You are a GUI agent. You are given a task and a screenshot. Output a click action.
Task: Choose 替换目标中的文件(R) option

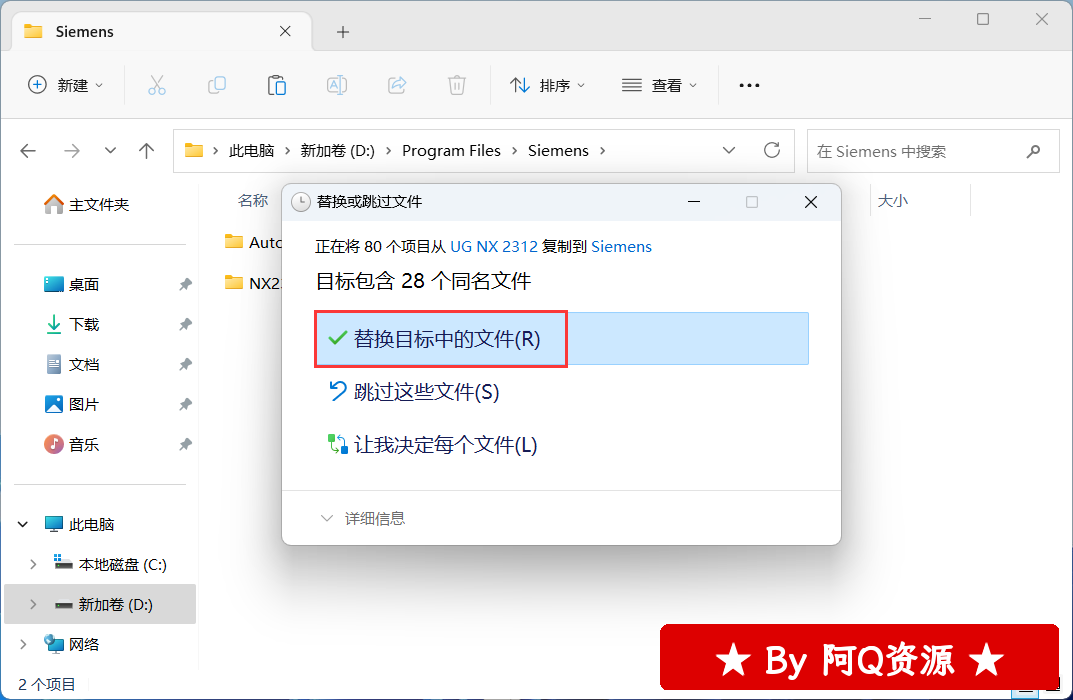tap(562, 339)
